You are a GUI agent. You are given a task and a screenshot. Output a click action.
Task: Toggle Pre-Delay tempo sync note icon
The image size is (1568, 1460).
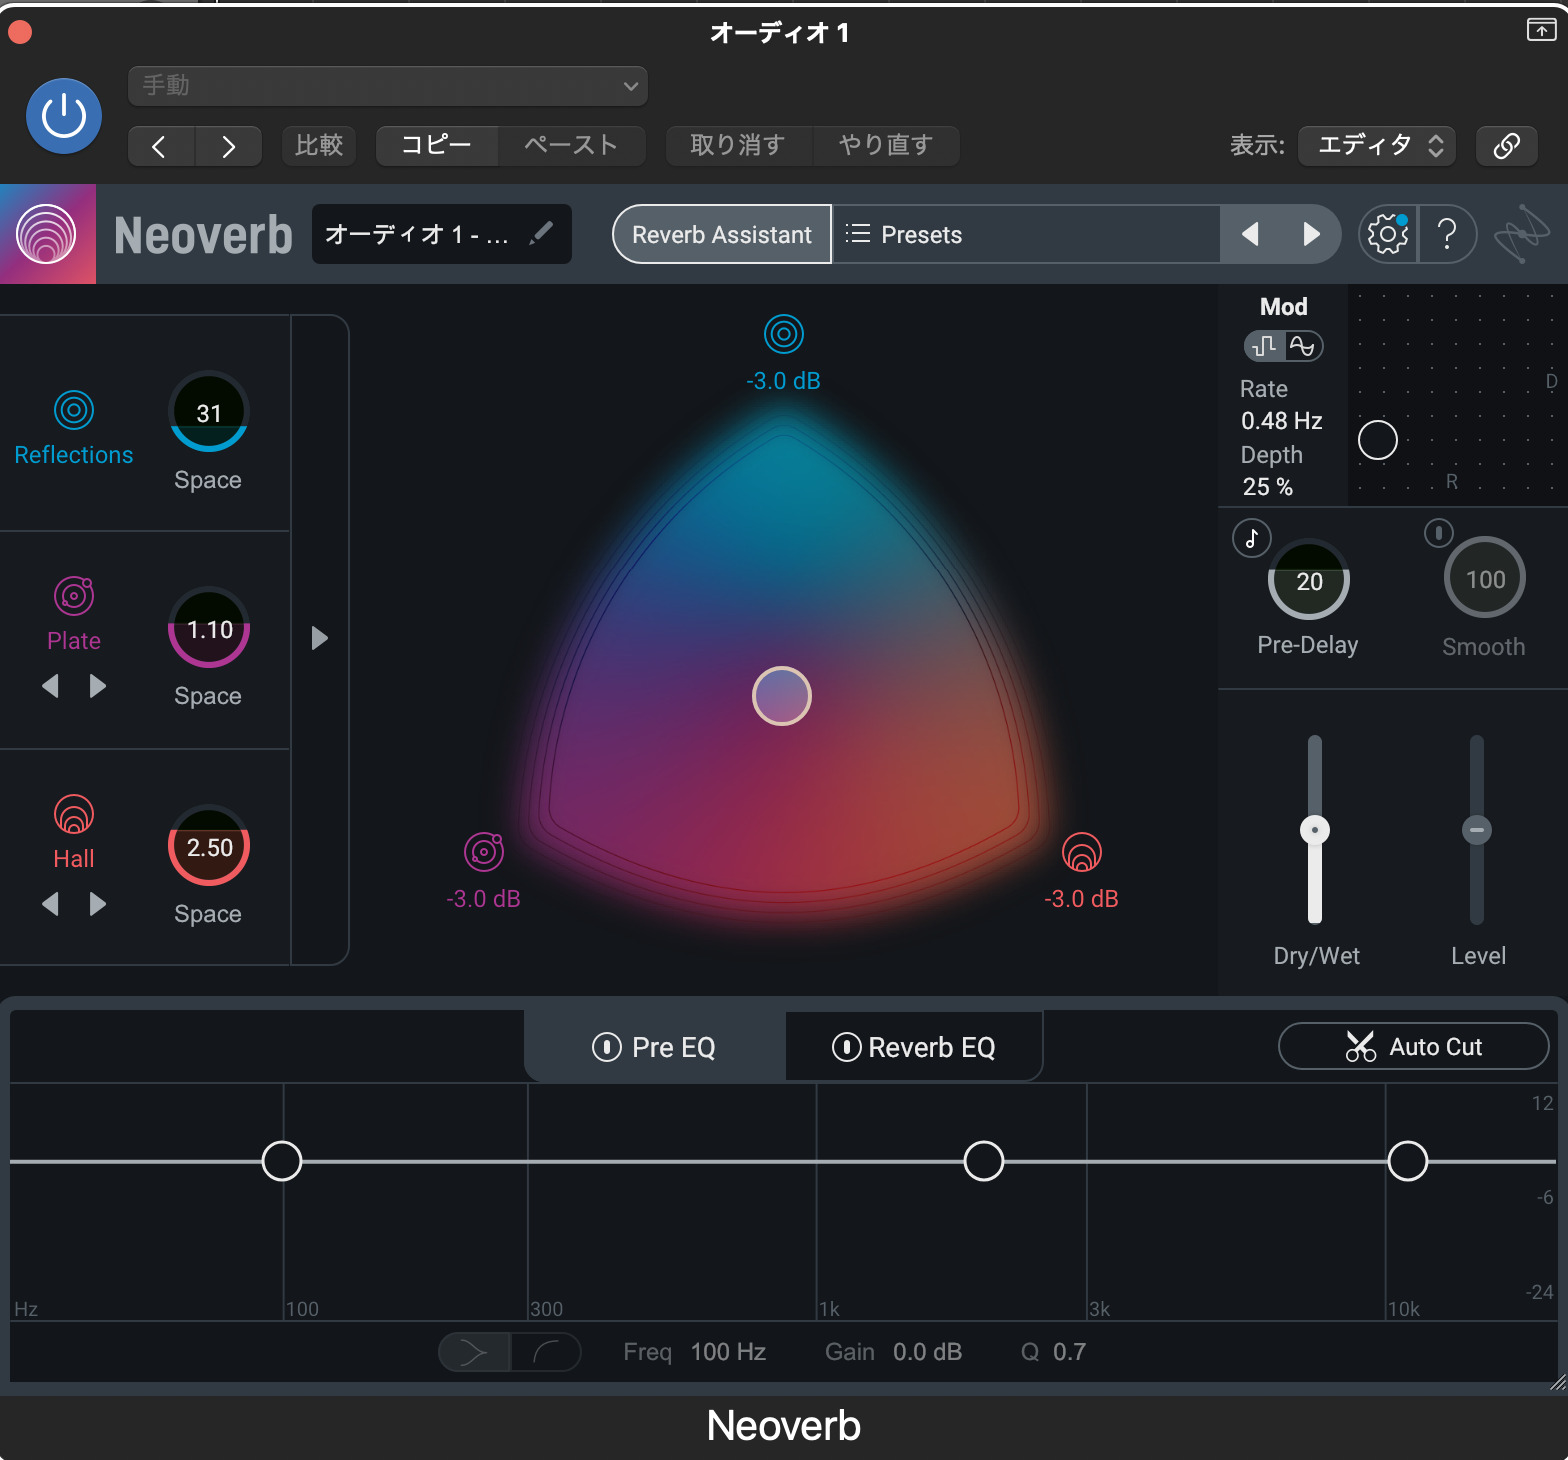tap(1252, 538)
